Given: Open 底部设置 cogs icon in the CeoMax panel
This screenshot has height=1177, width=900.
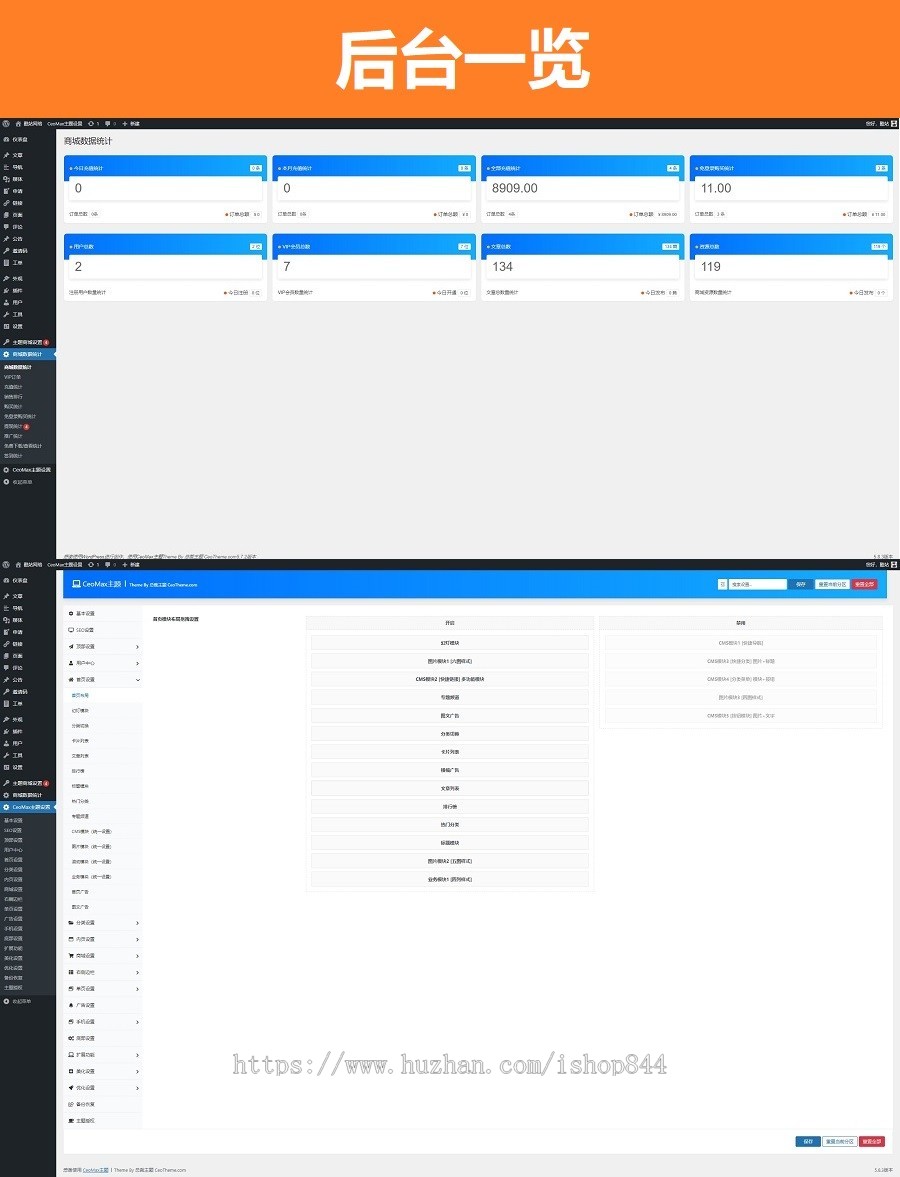Looking at the screenshot, I should [x=71, y=1038].
